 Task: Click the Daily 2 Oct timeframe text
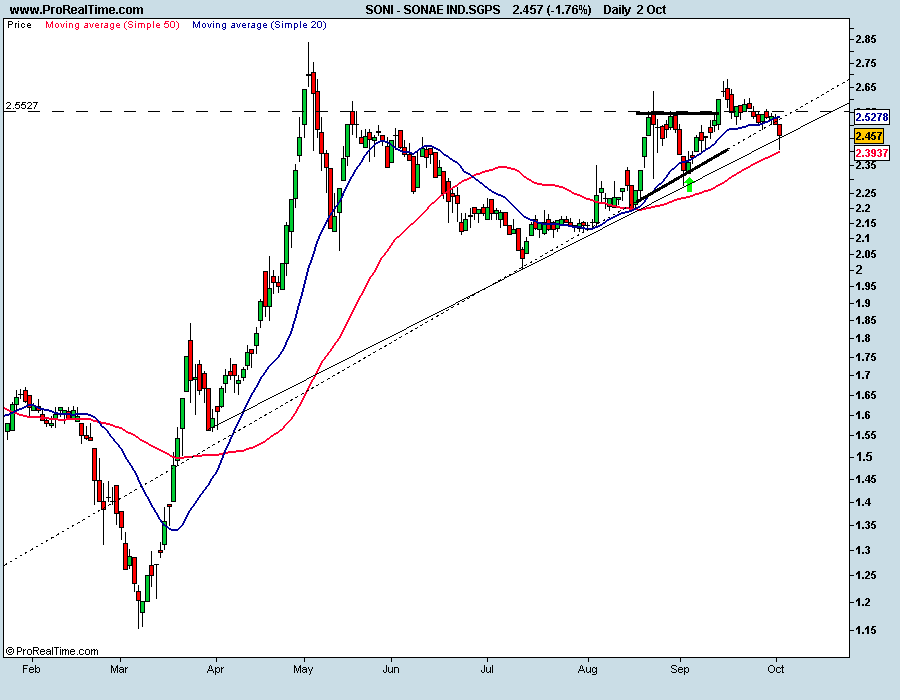pyautogui.click(x=635, y=10)
